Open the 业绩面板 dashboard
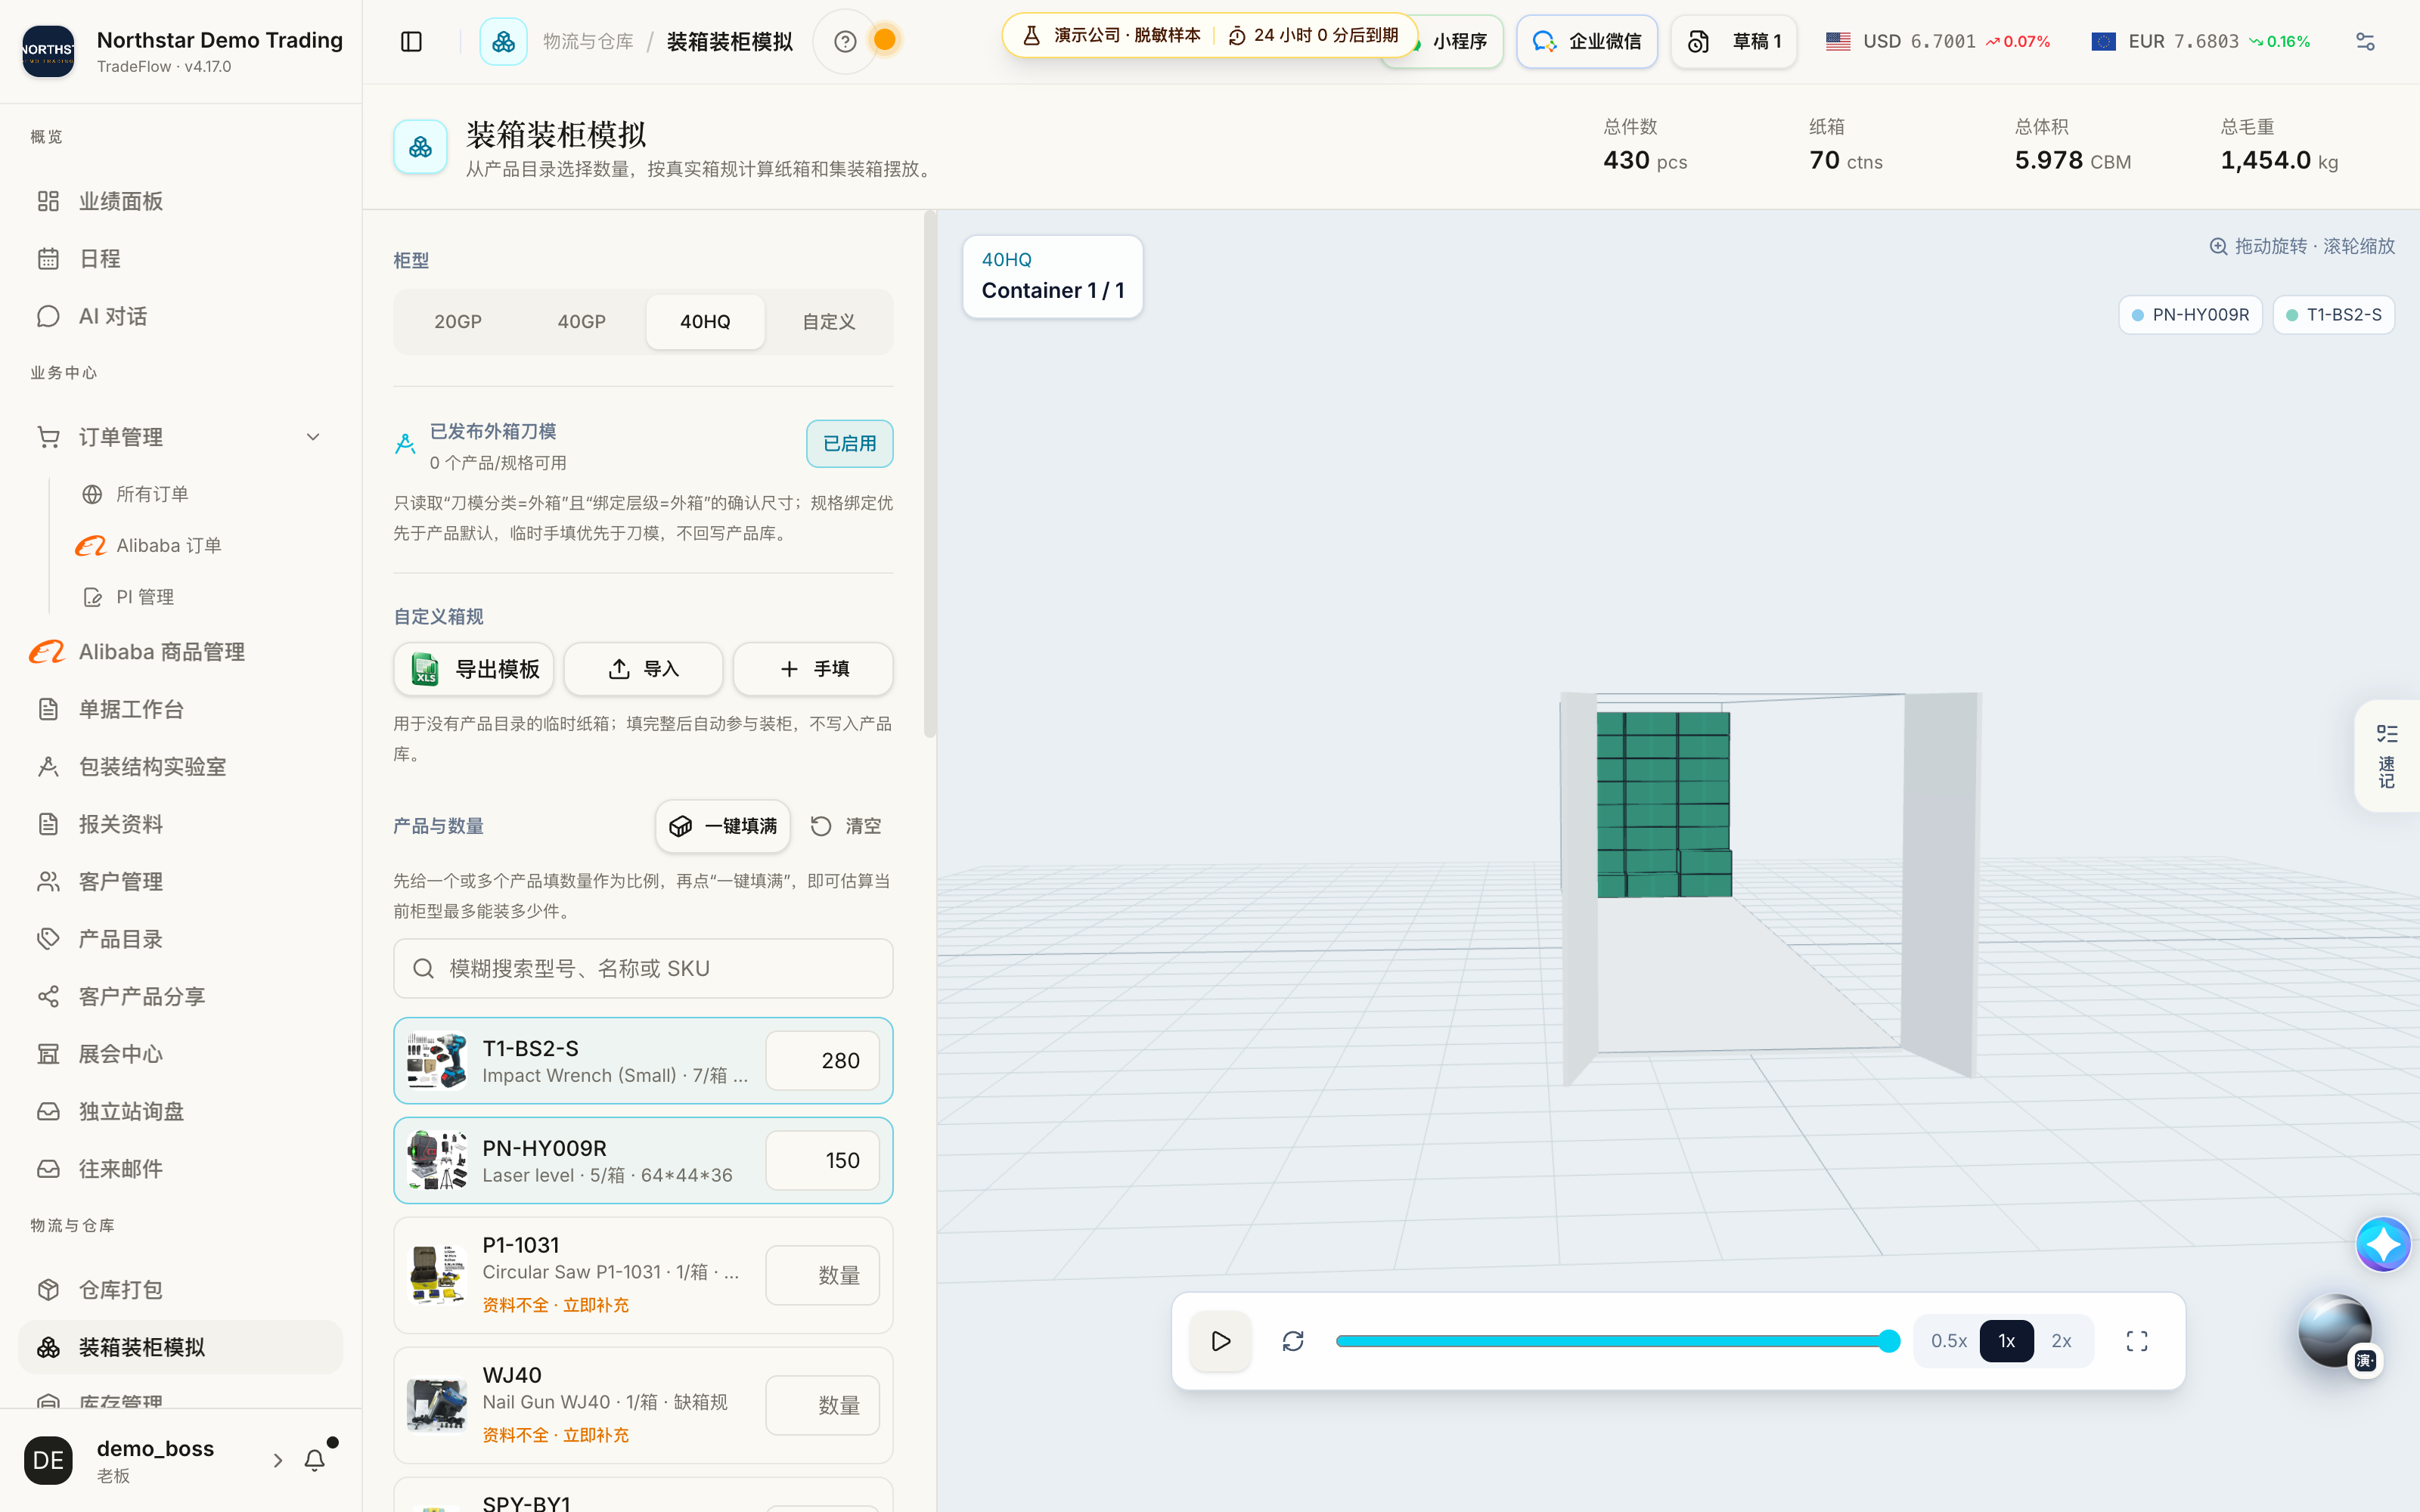 (x=180, y=201)
